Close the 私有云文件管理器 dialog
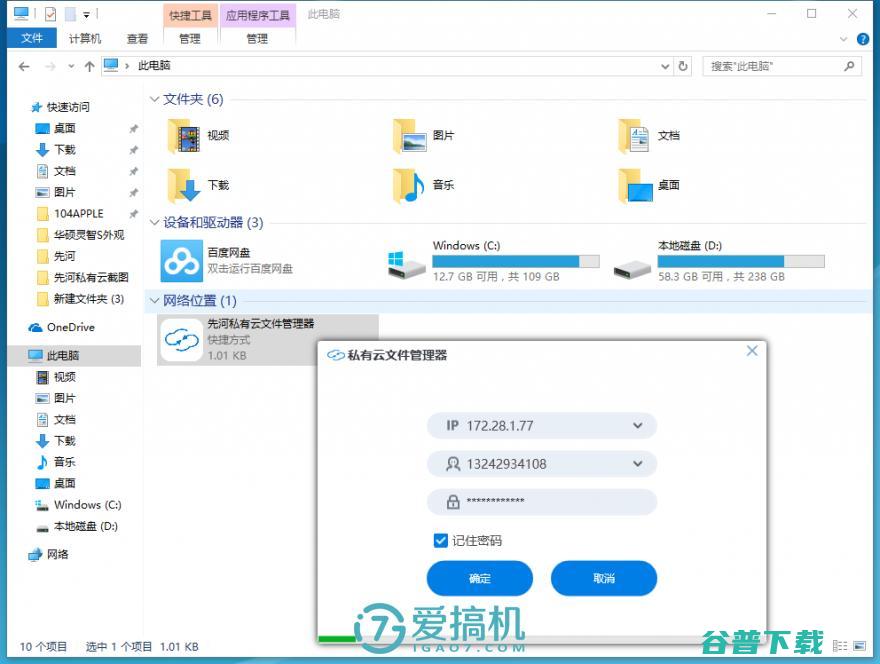Screen dimensions: 880x664 (x=752, y=351)
